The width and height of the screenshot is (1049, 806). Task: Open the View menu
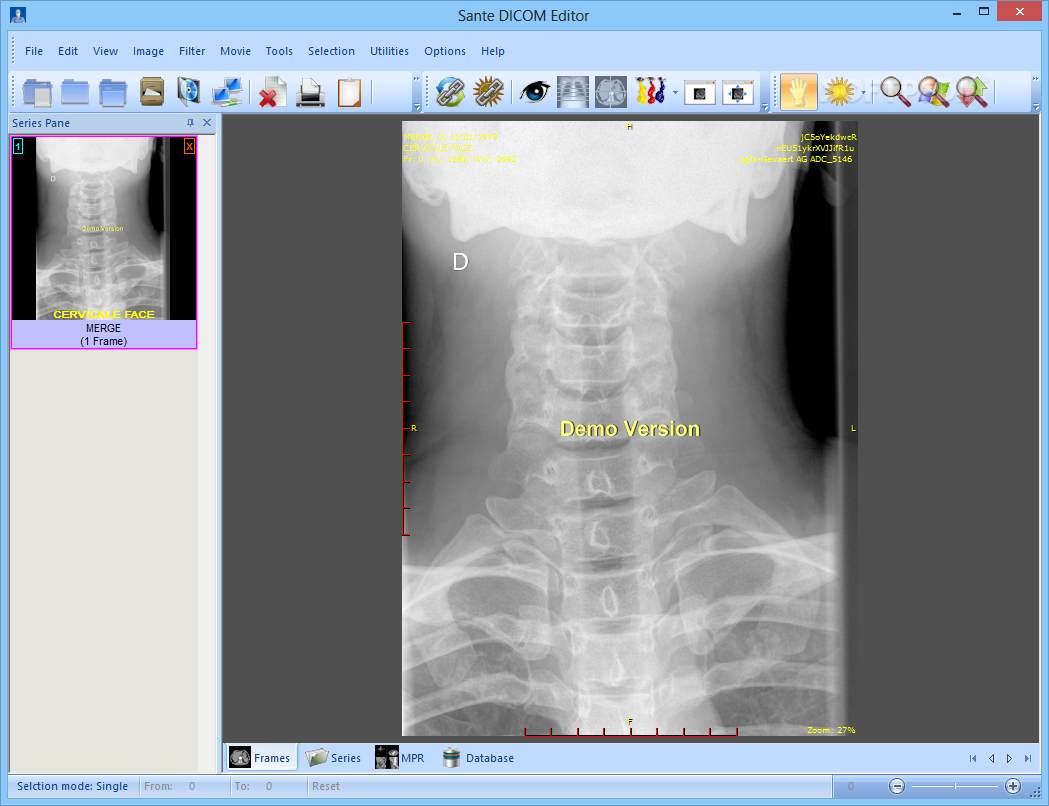coord(105,51)
